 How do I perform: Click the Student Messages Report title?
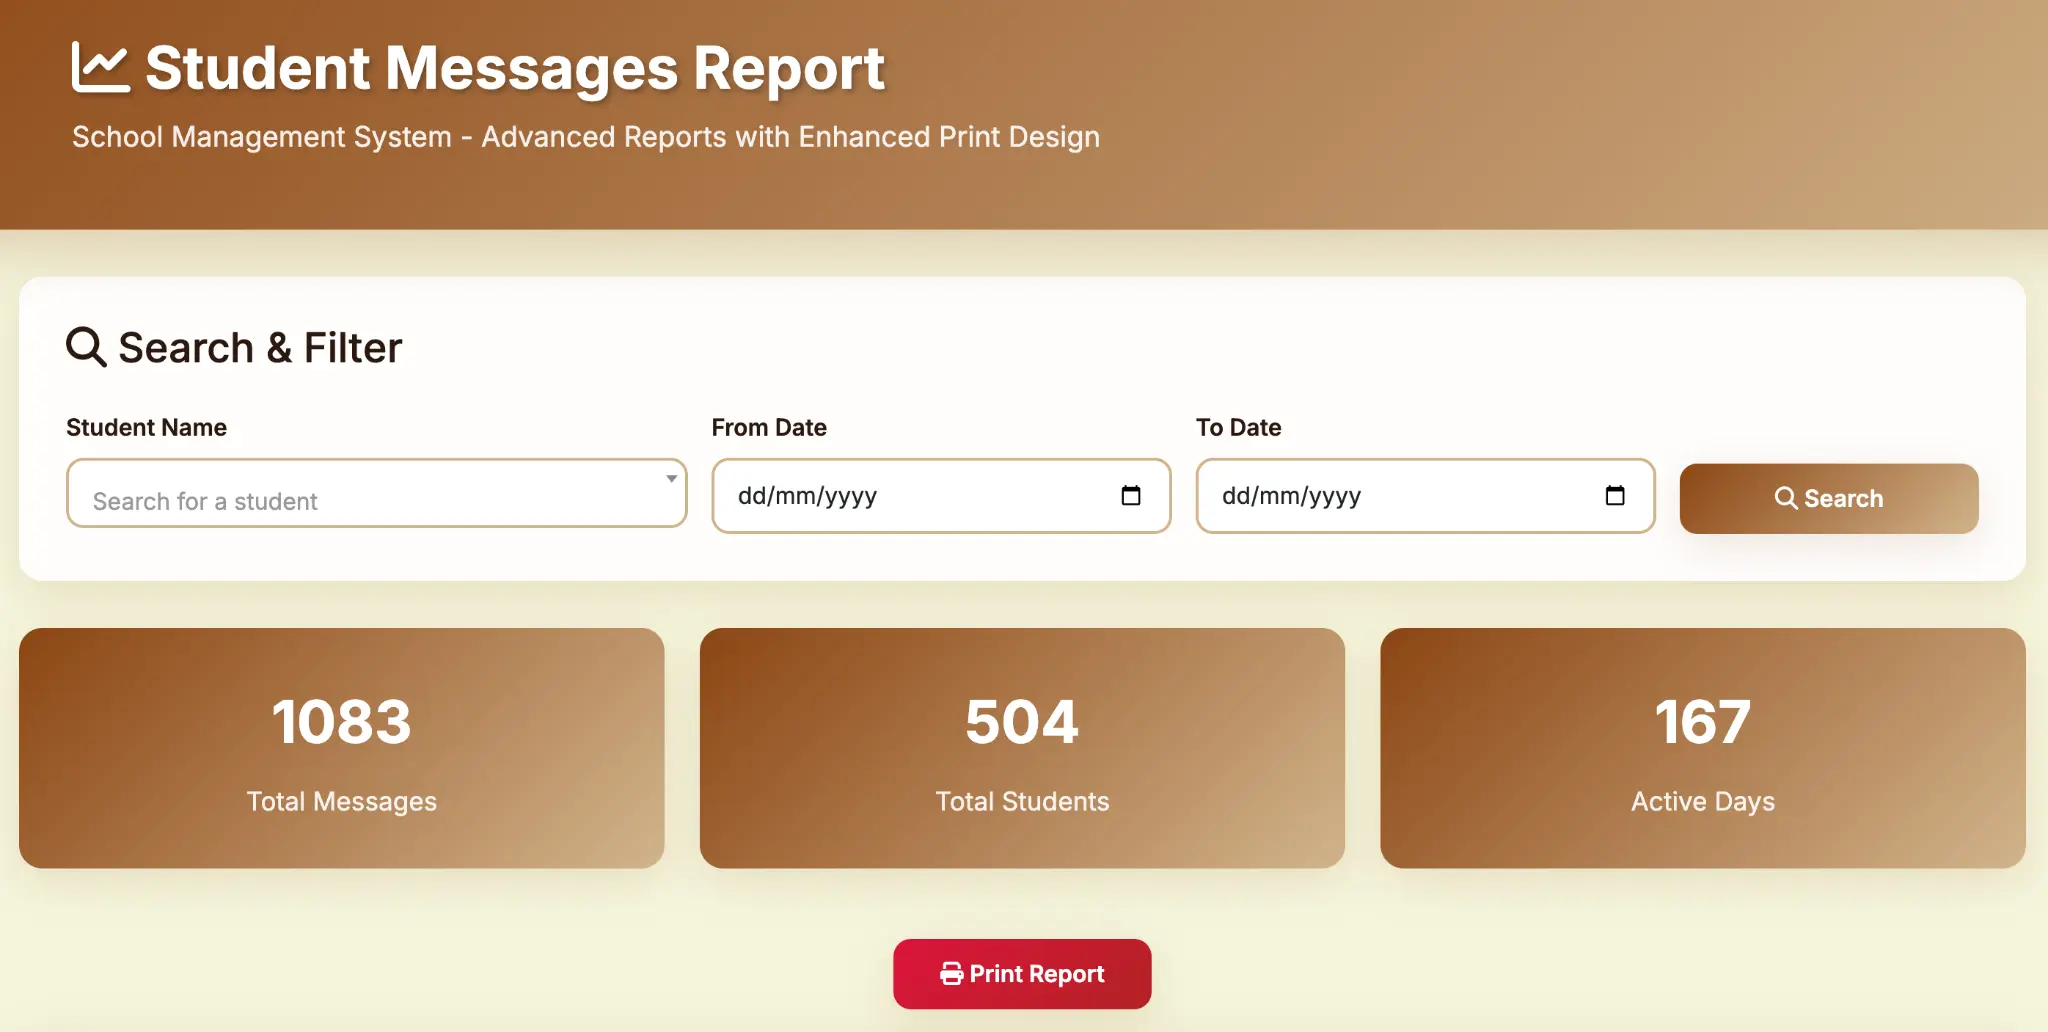pos(515,68)
